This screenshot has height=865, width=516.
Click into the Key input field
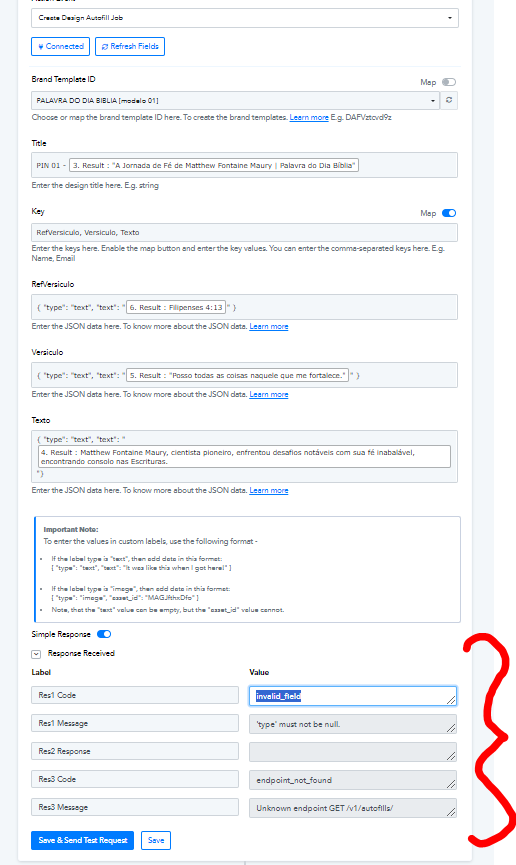[244, 232]
